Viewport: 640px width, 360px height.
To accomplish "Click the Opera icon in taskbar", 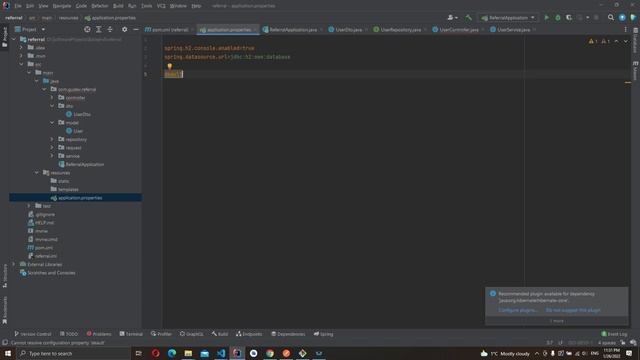I will click(156, 353).
